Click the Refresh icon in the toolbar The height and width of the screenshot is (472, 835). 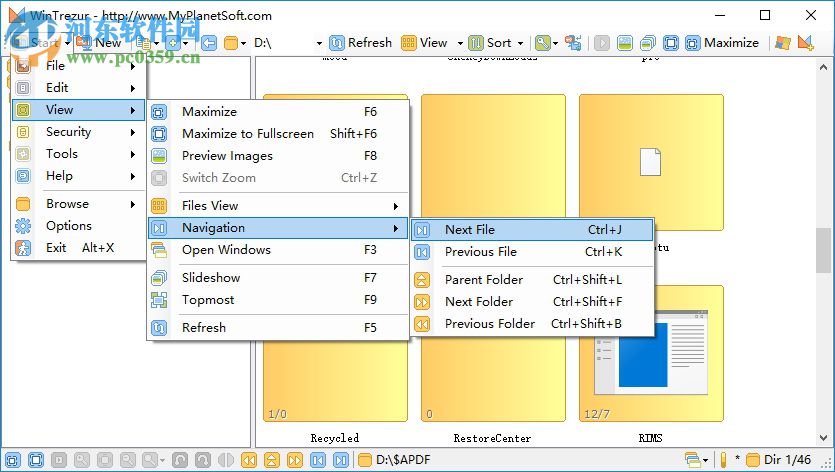coord(337,43)
